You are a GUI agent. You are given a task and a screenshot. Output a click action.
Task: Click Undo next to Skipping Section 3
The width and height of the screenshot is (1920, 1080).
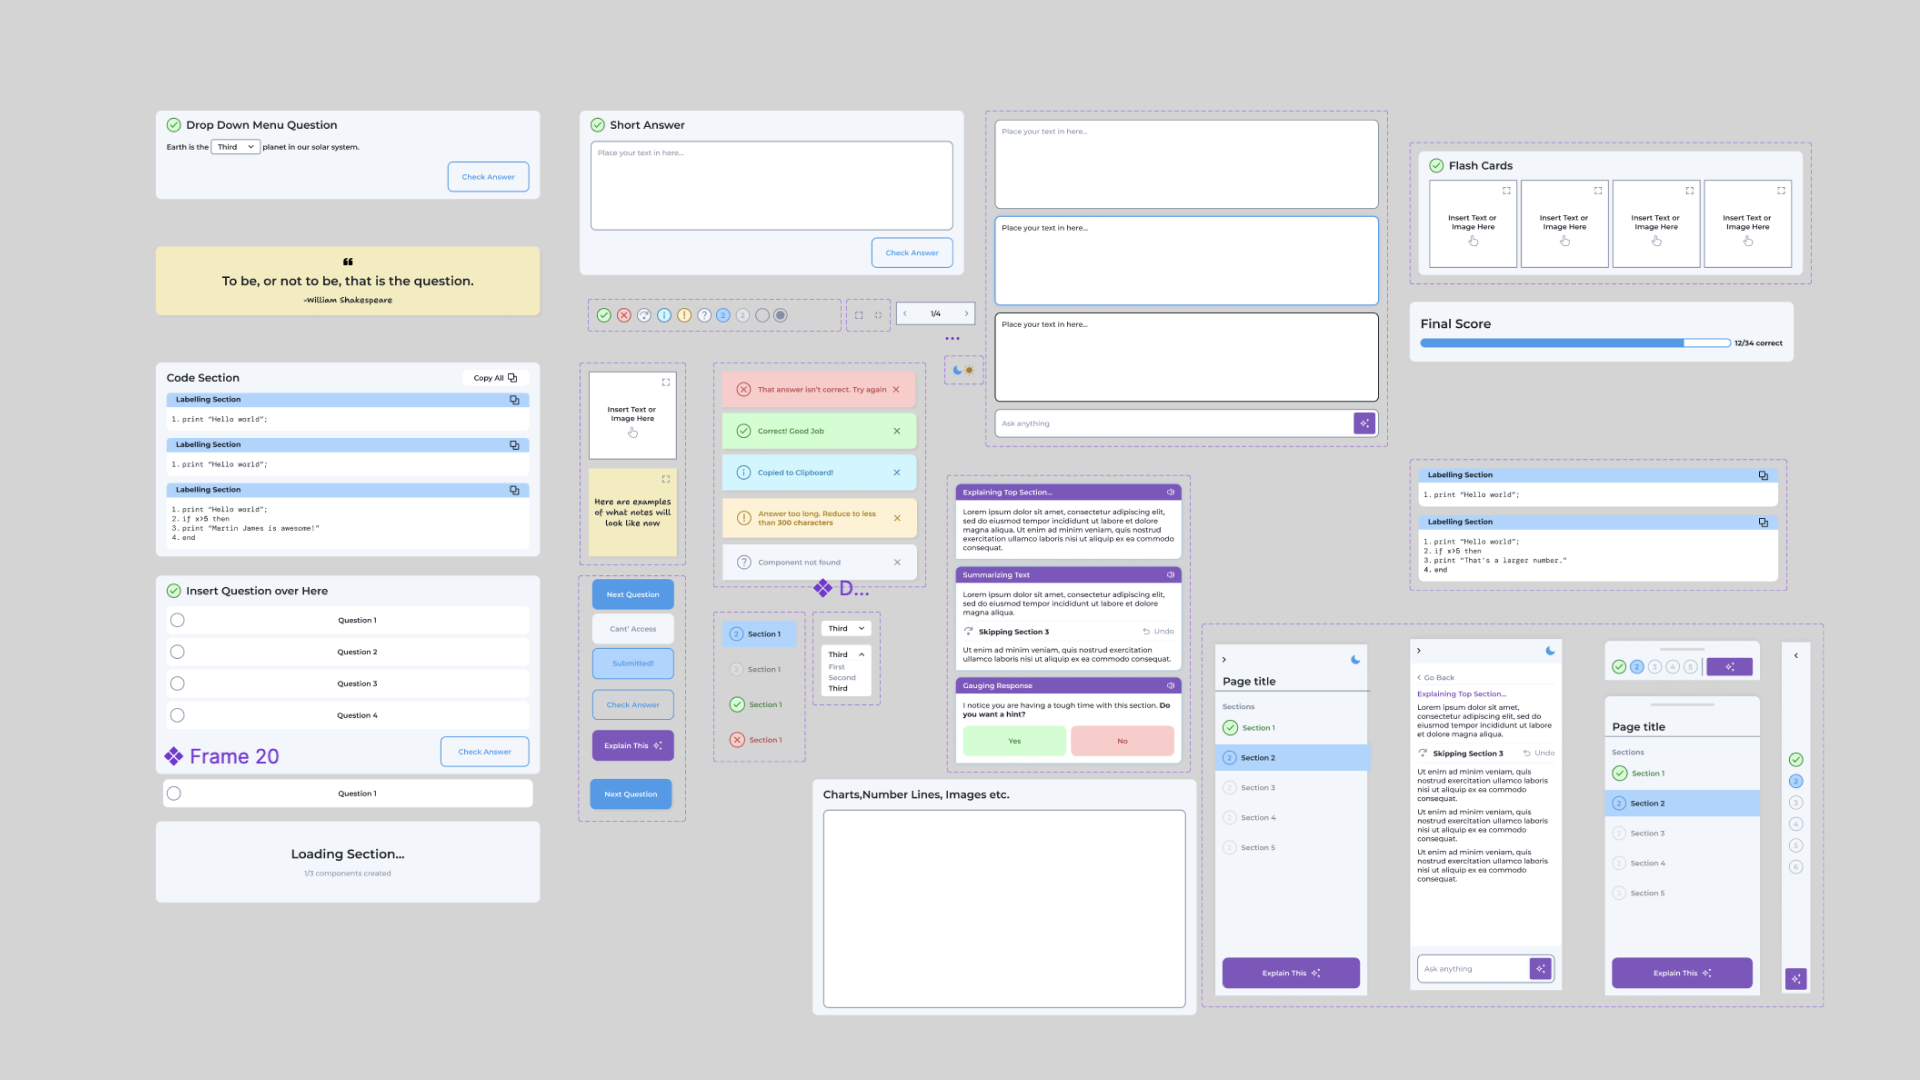pyautogui.click(x=1159, y=632)
